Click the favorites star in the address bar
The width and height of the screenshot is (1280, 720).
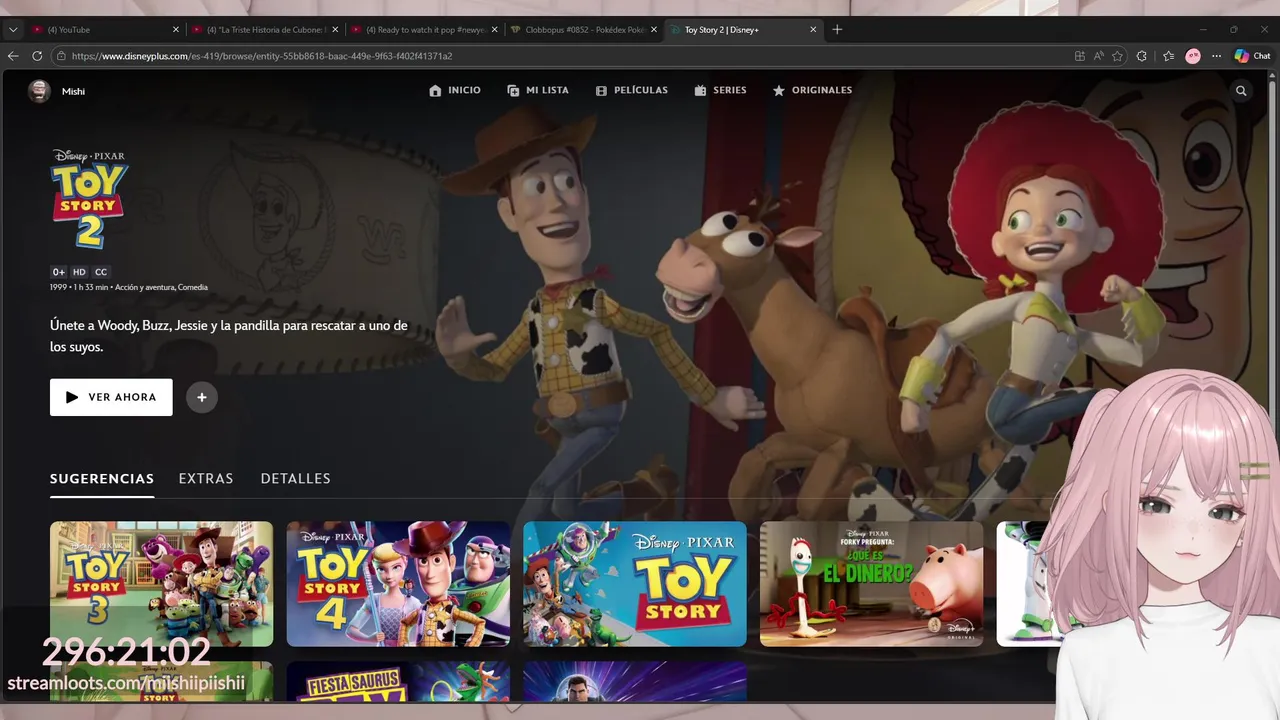tap(1117, 56)
